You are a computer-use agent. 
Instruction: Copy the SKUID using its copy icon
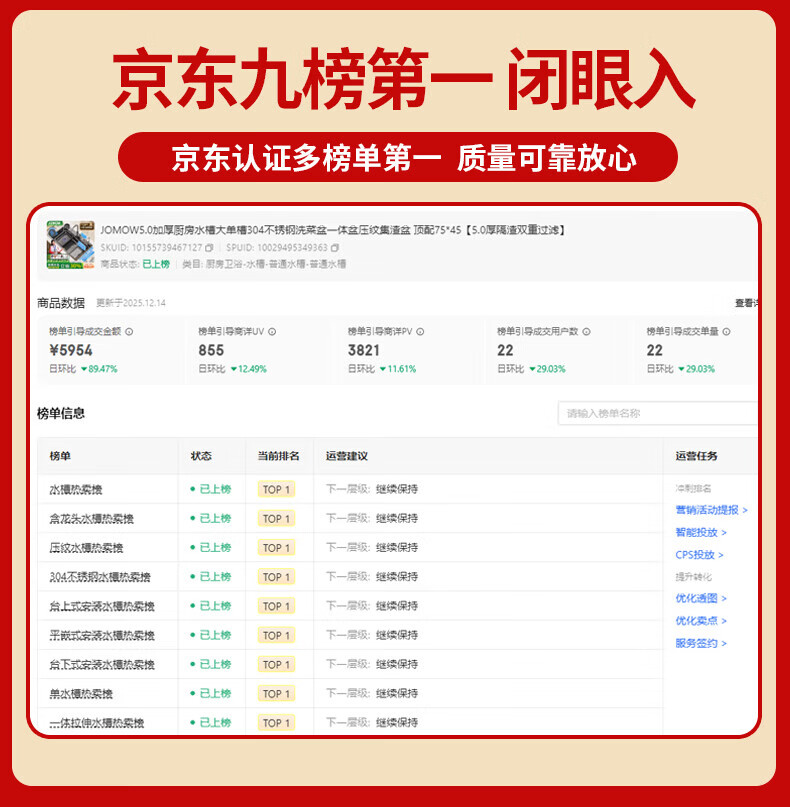[x=209, y=248]
